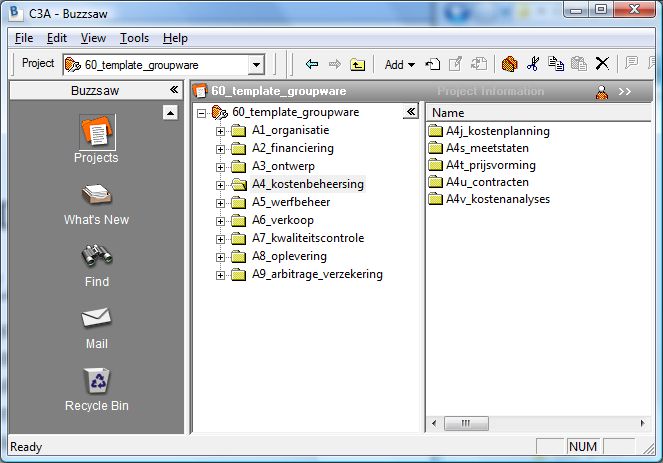
Task: Select A5_werfbeheer in the tree
Action: click(x=291, y=202)
